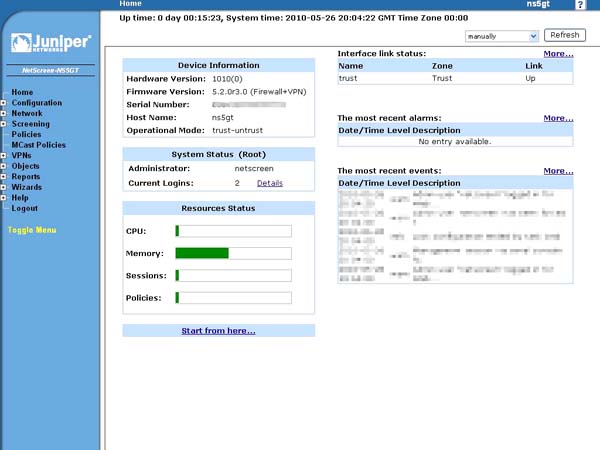This screenshot has width=600, height=450.
Task: Open the Objects section
Action: pos(25,166)
